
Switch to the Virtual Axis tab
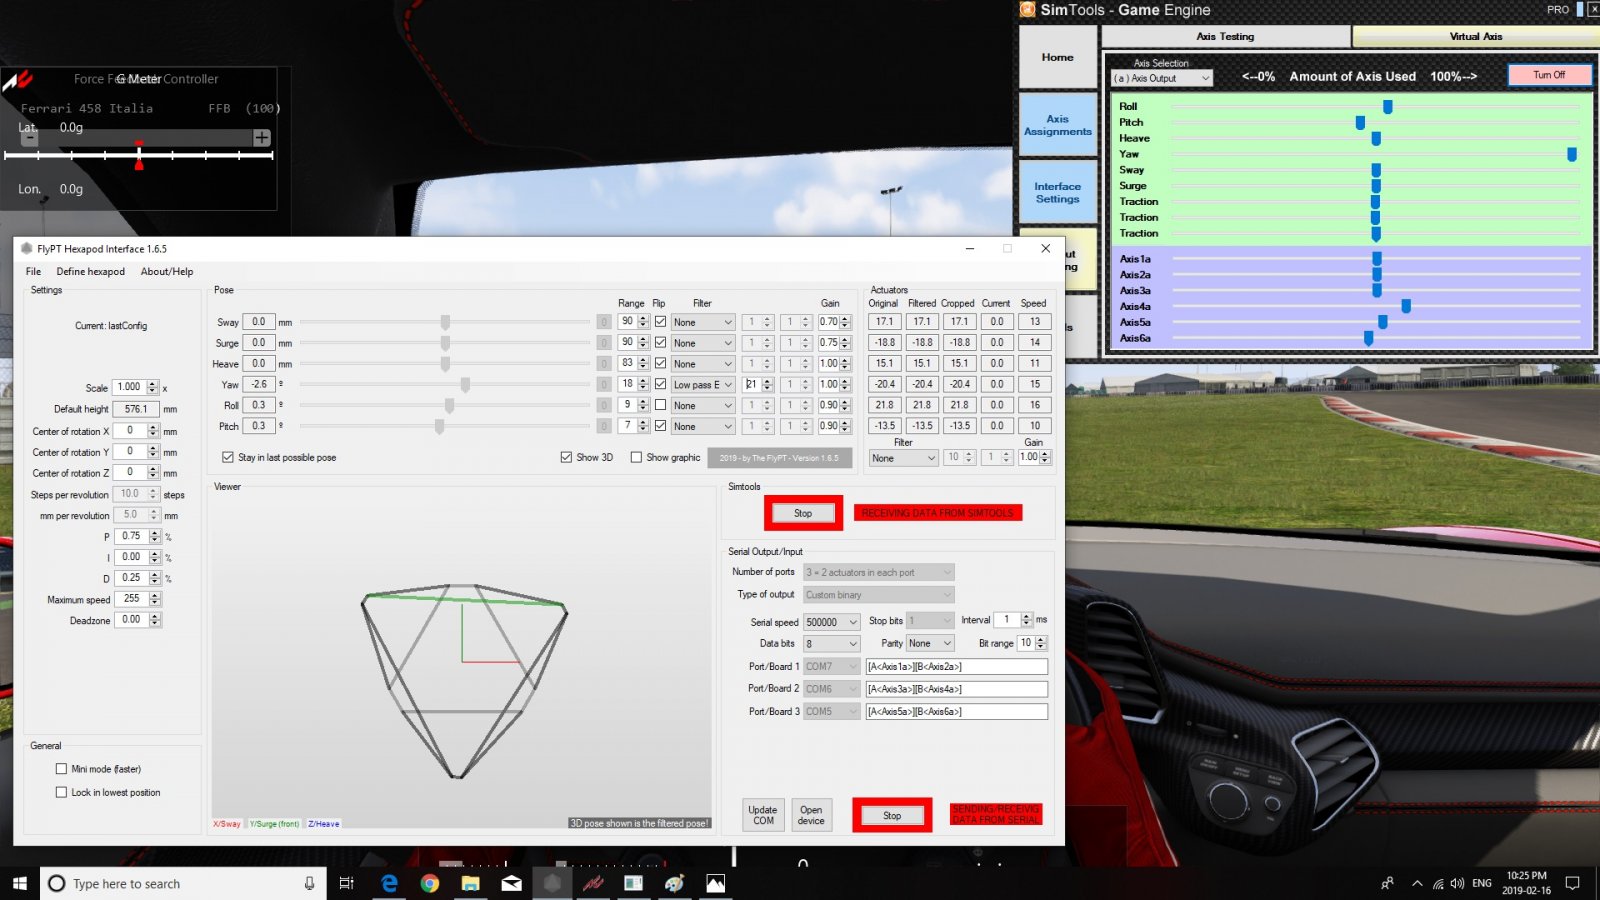1475,36
